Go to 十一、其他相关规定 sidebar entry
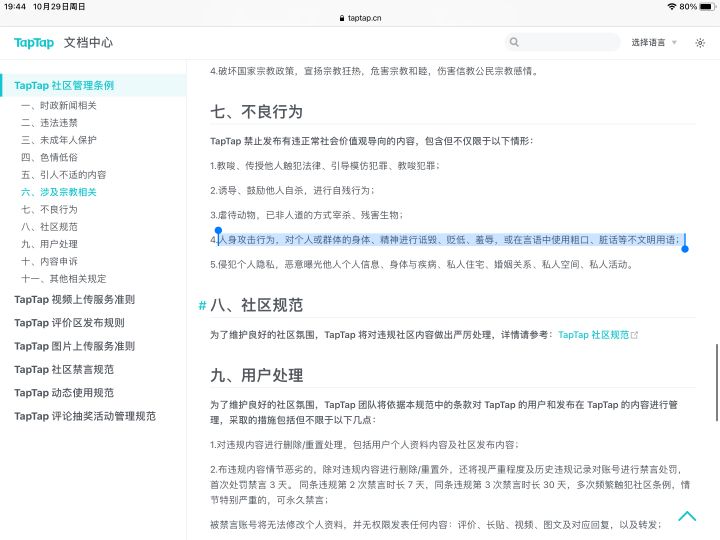Viewport: 720px width, 540px height. (x=63, y=279)
